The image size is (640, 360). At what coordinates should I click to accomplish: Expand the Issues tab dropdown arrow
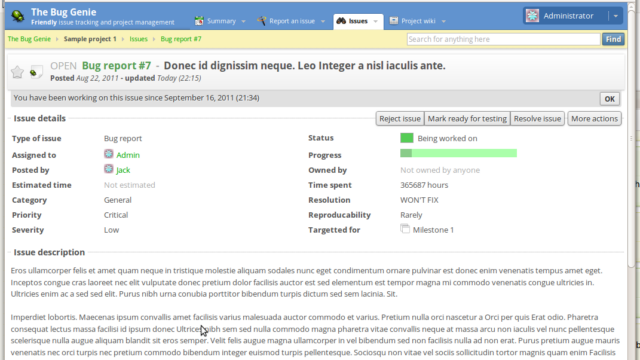point(376,21)
